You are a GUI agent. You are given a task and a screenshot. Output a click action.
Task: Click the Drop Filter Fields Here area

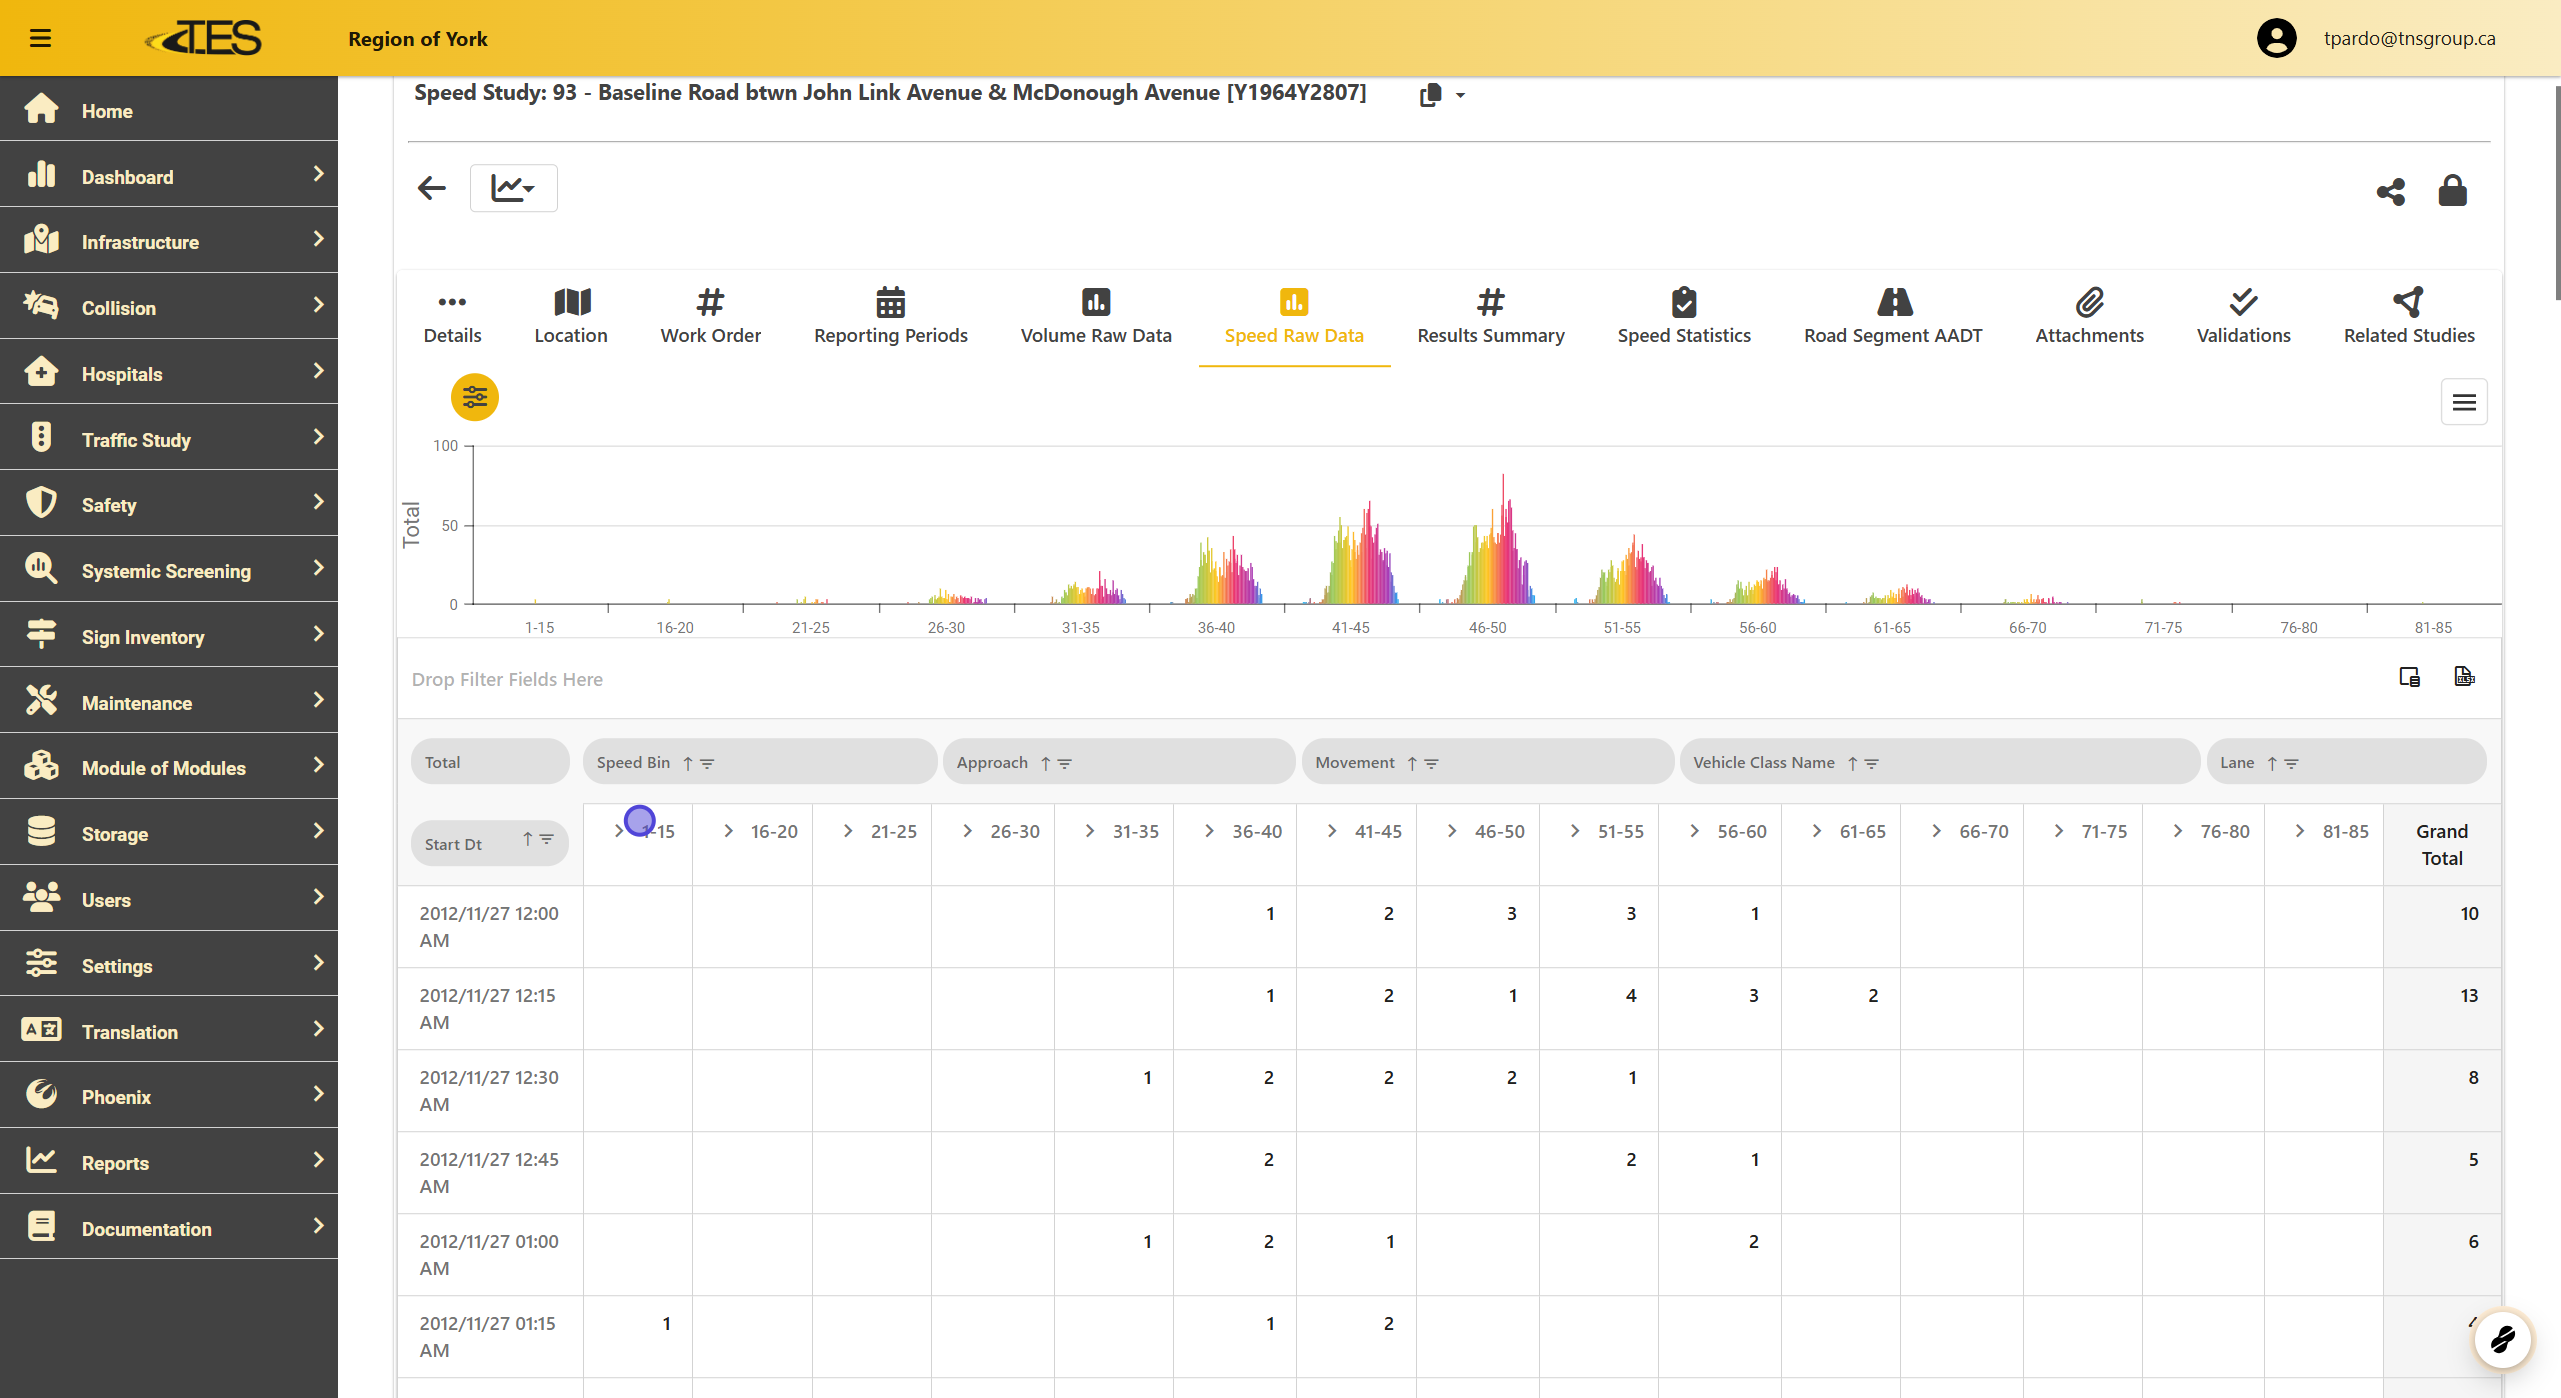(x=507, y=679)
